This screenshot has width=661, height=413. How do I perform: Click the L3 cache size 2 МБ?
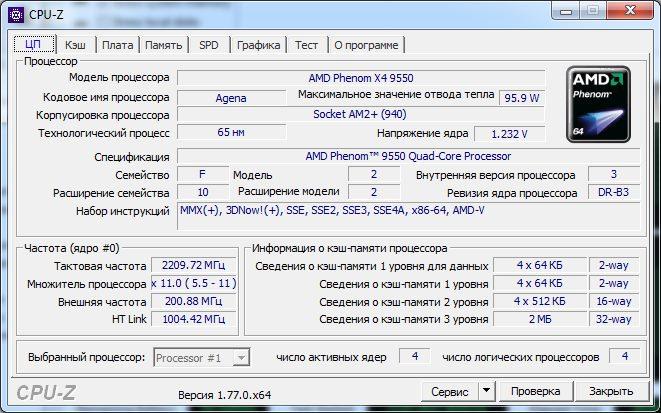(x=540, y=319)
